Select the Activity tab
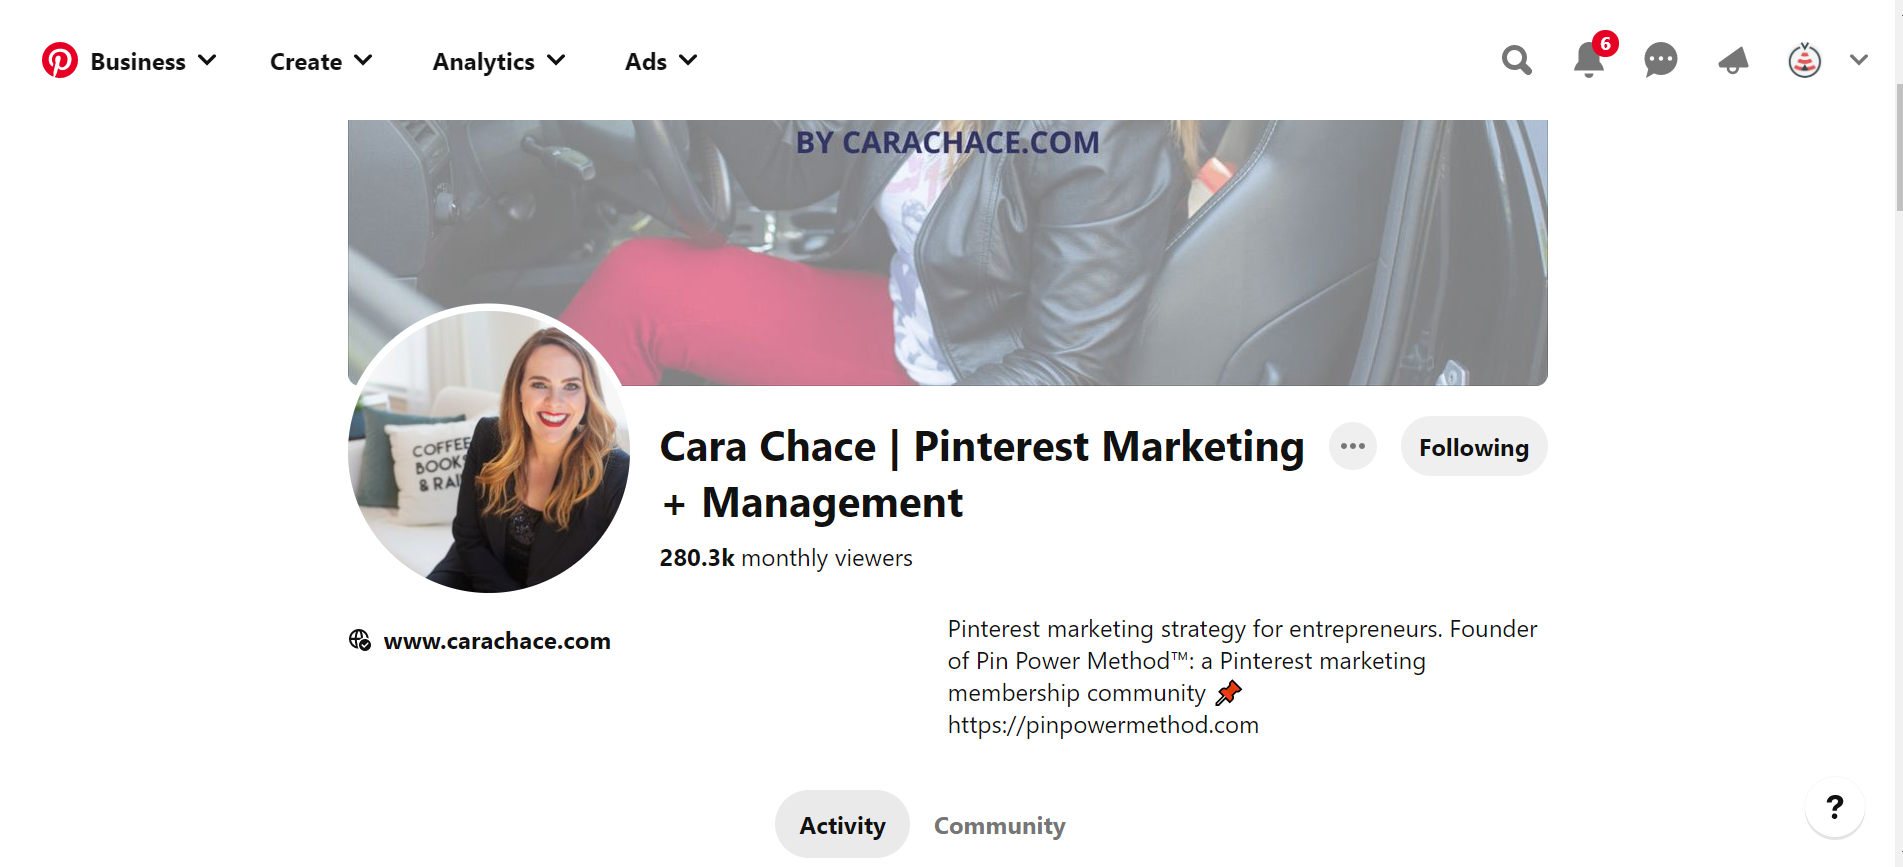The image size is (1903, 867). tap(842, 825)
